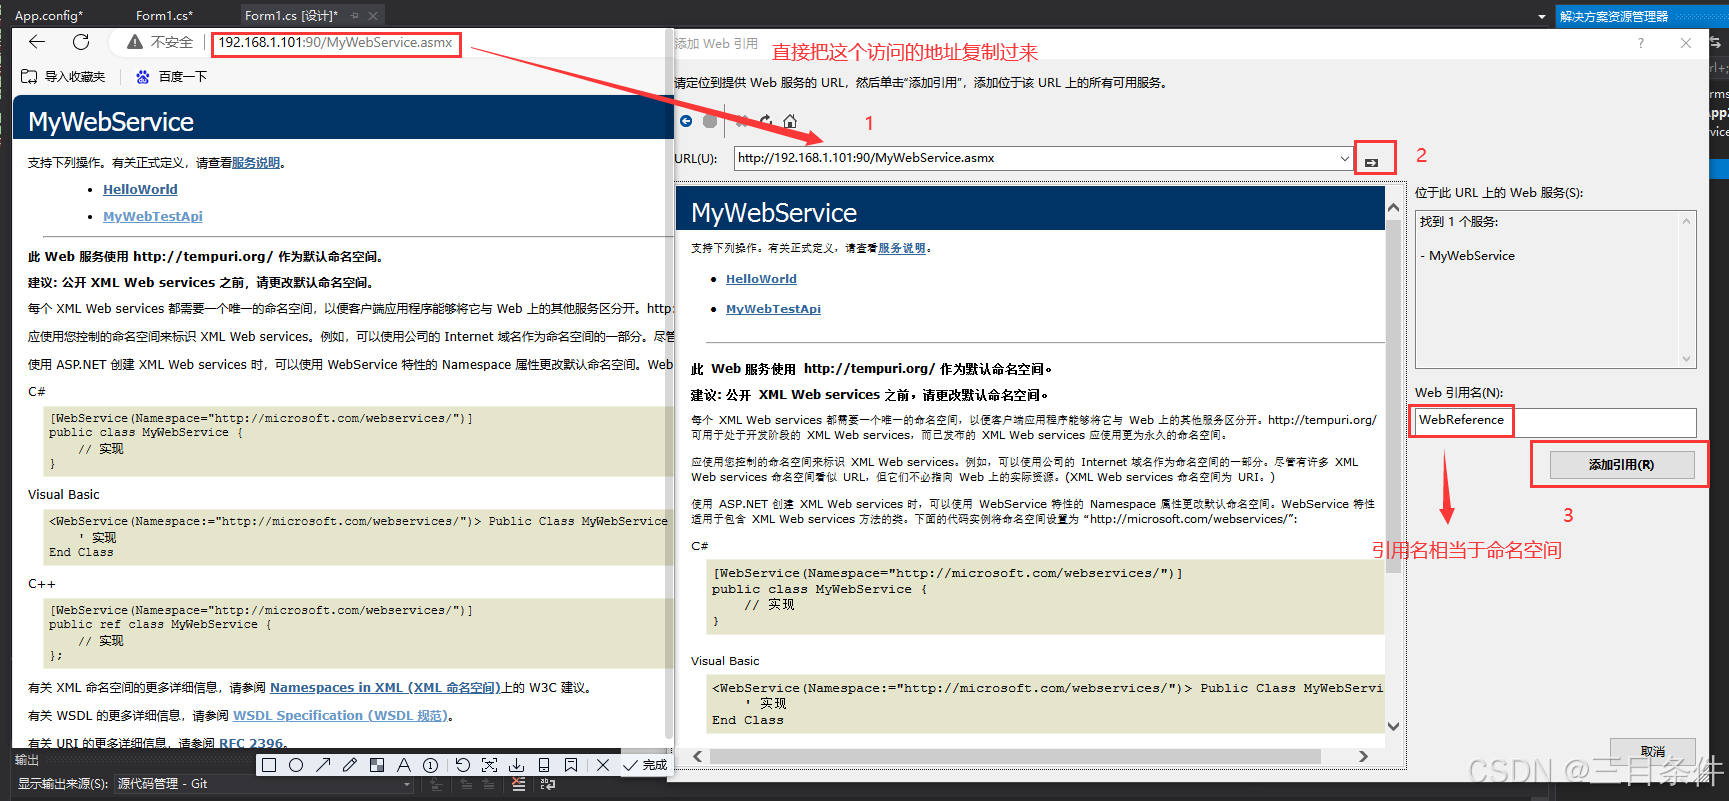
Task: Click the Web 引用名 input field
Action: click(x=1555, y=421)
